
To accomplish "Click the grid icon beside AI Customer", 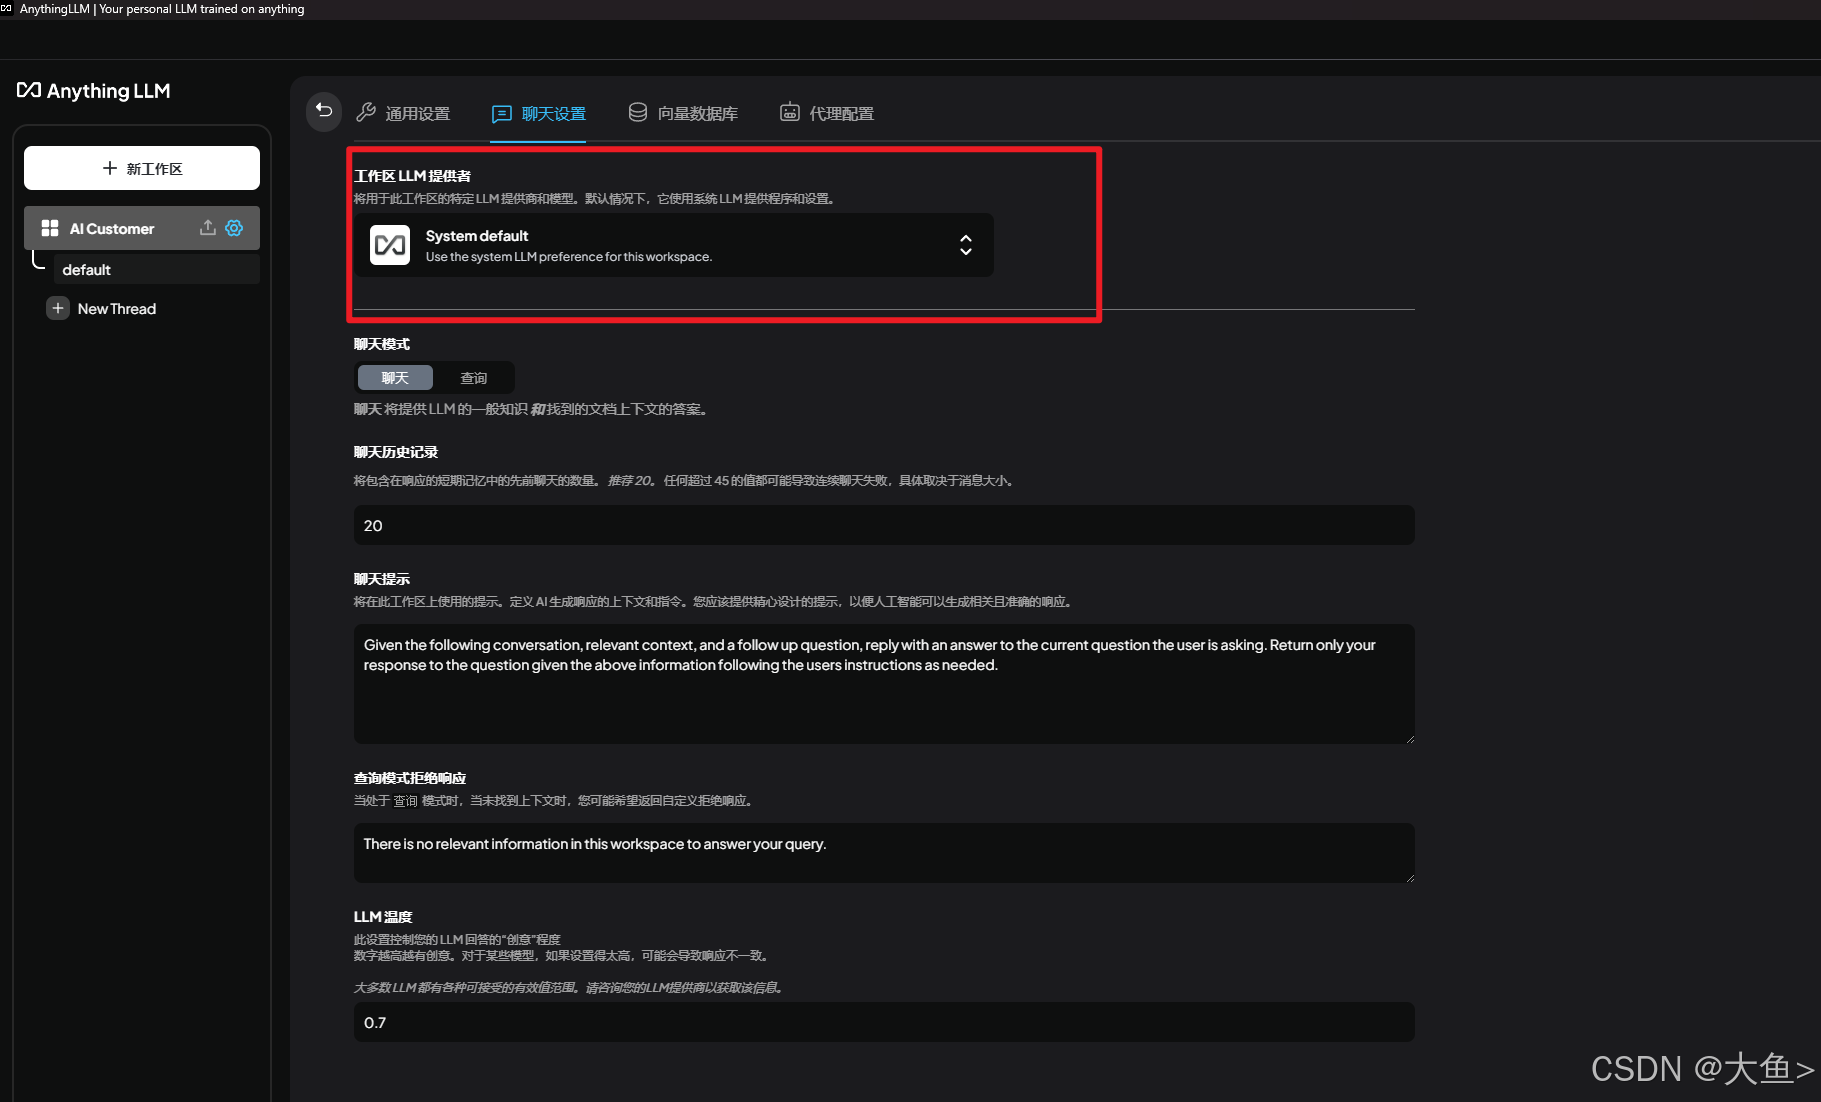I will coord(50,228).
